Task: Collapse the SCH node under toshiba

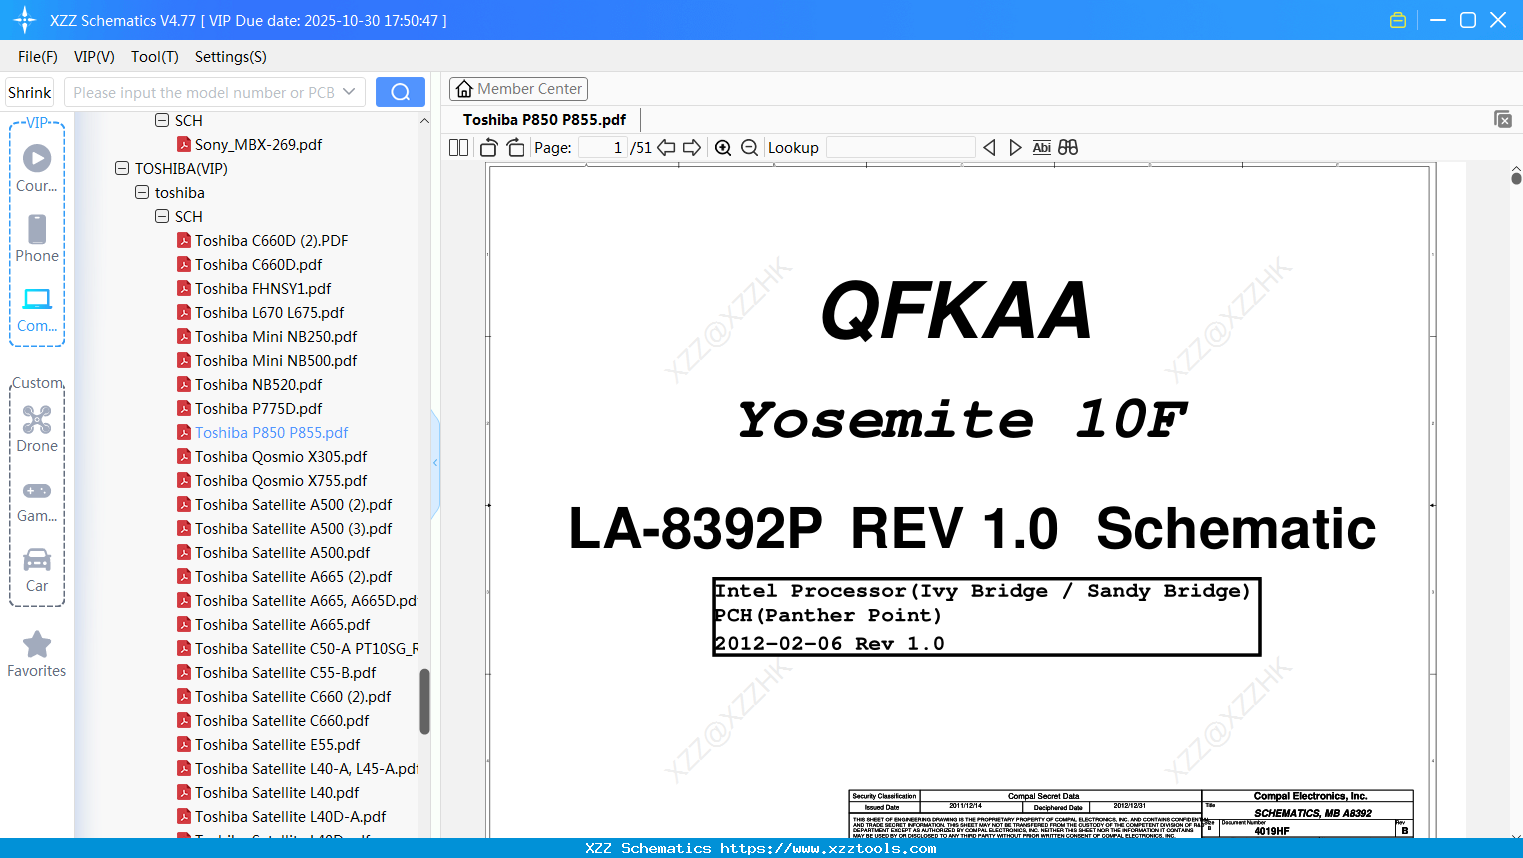Action: [162, 216]
